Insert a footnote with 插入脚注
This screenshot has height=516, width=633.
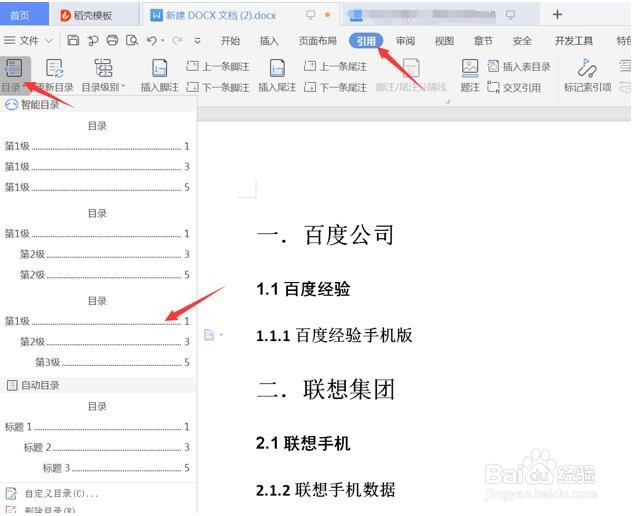tap(159, 76)
